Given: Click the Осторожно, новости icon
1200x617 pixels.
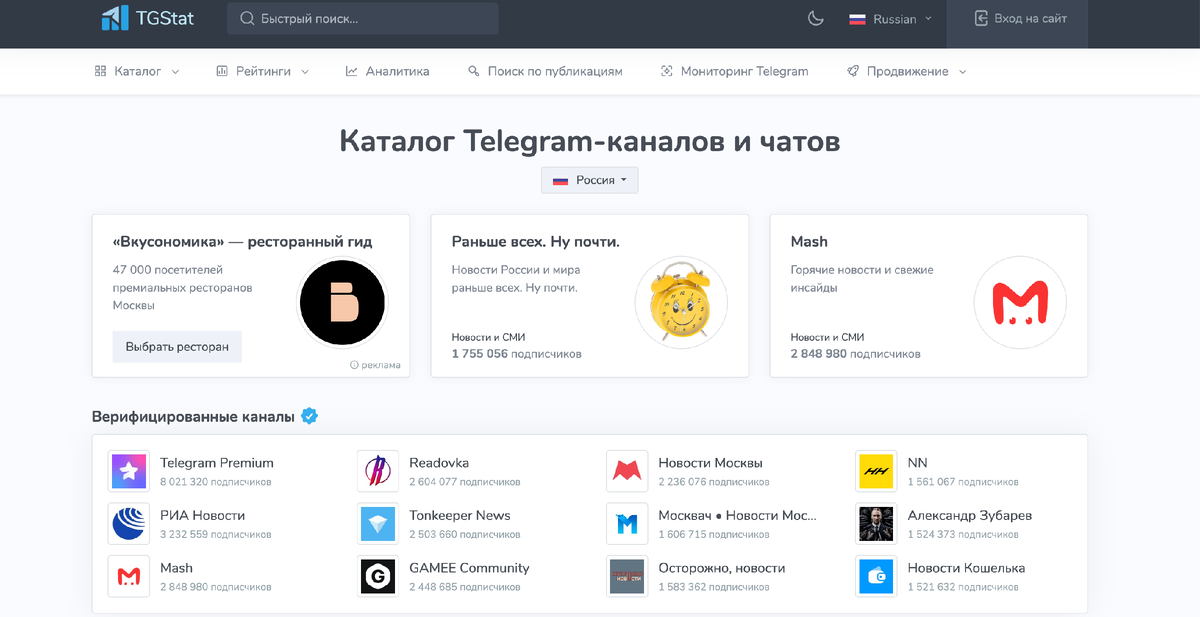Looking at the screenshot, I should coord(627,576).
